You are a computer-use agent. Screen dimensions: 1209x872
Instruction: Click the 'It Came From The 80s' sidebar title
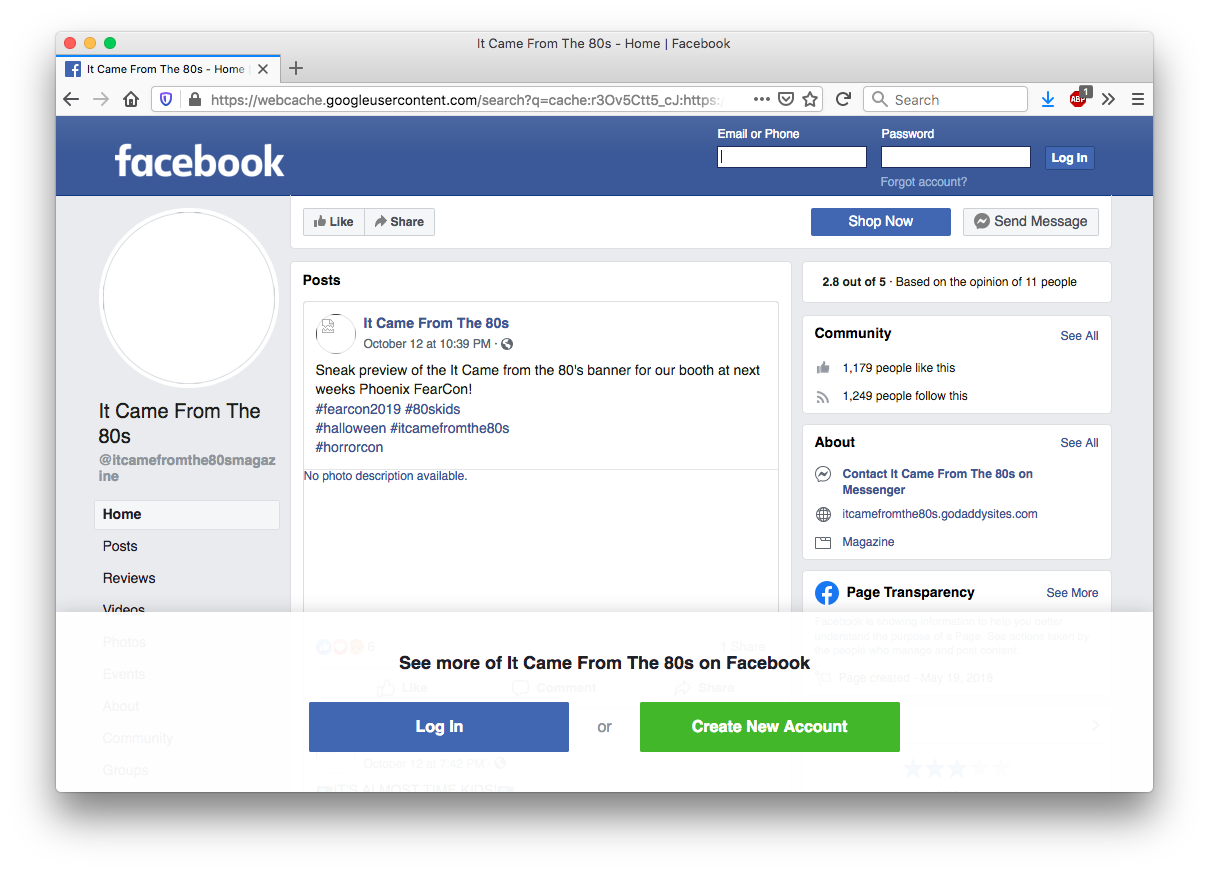coord(179,424)
